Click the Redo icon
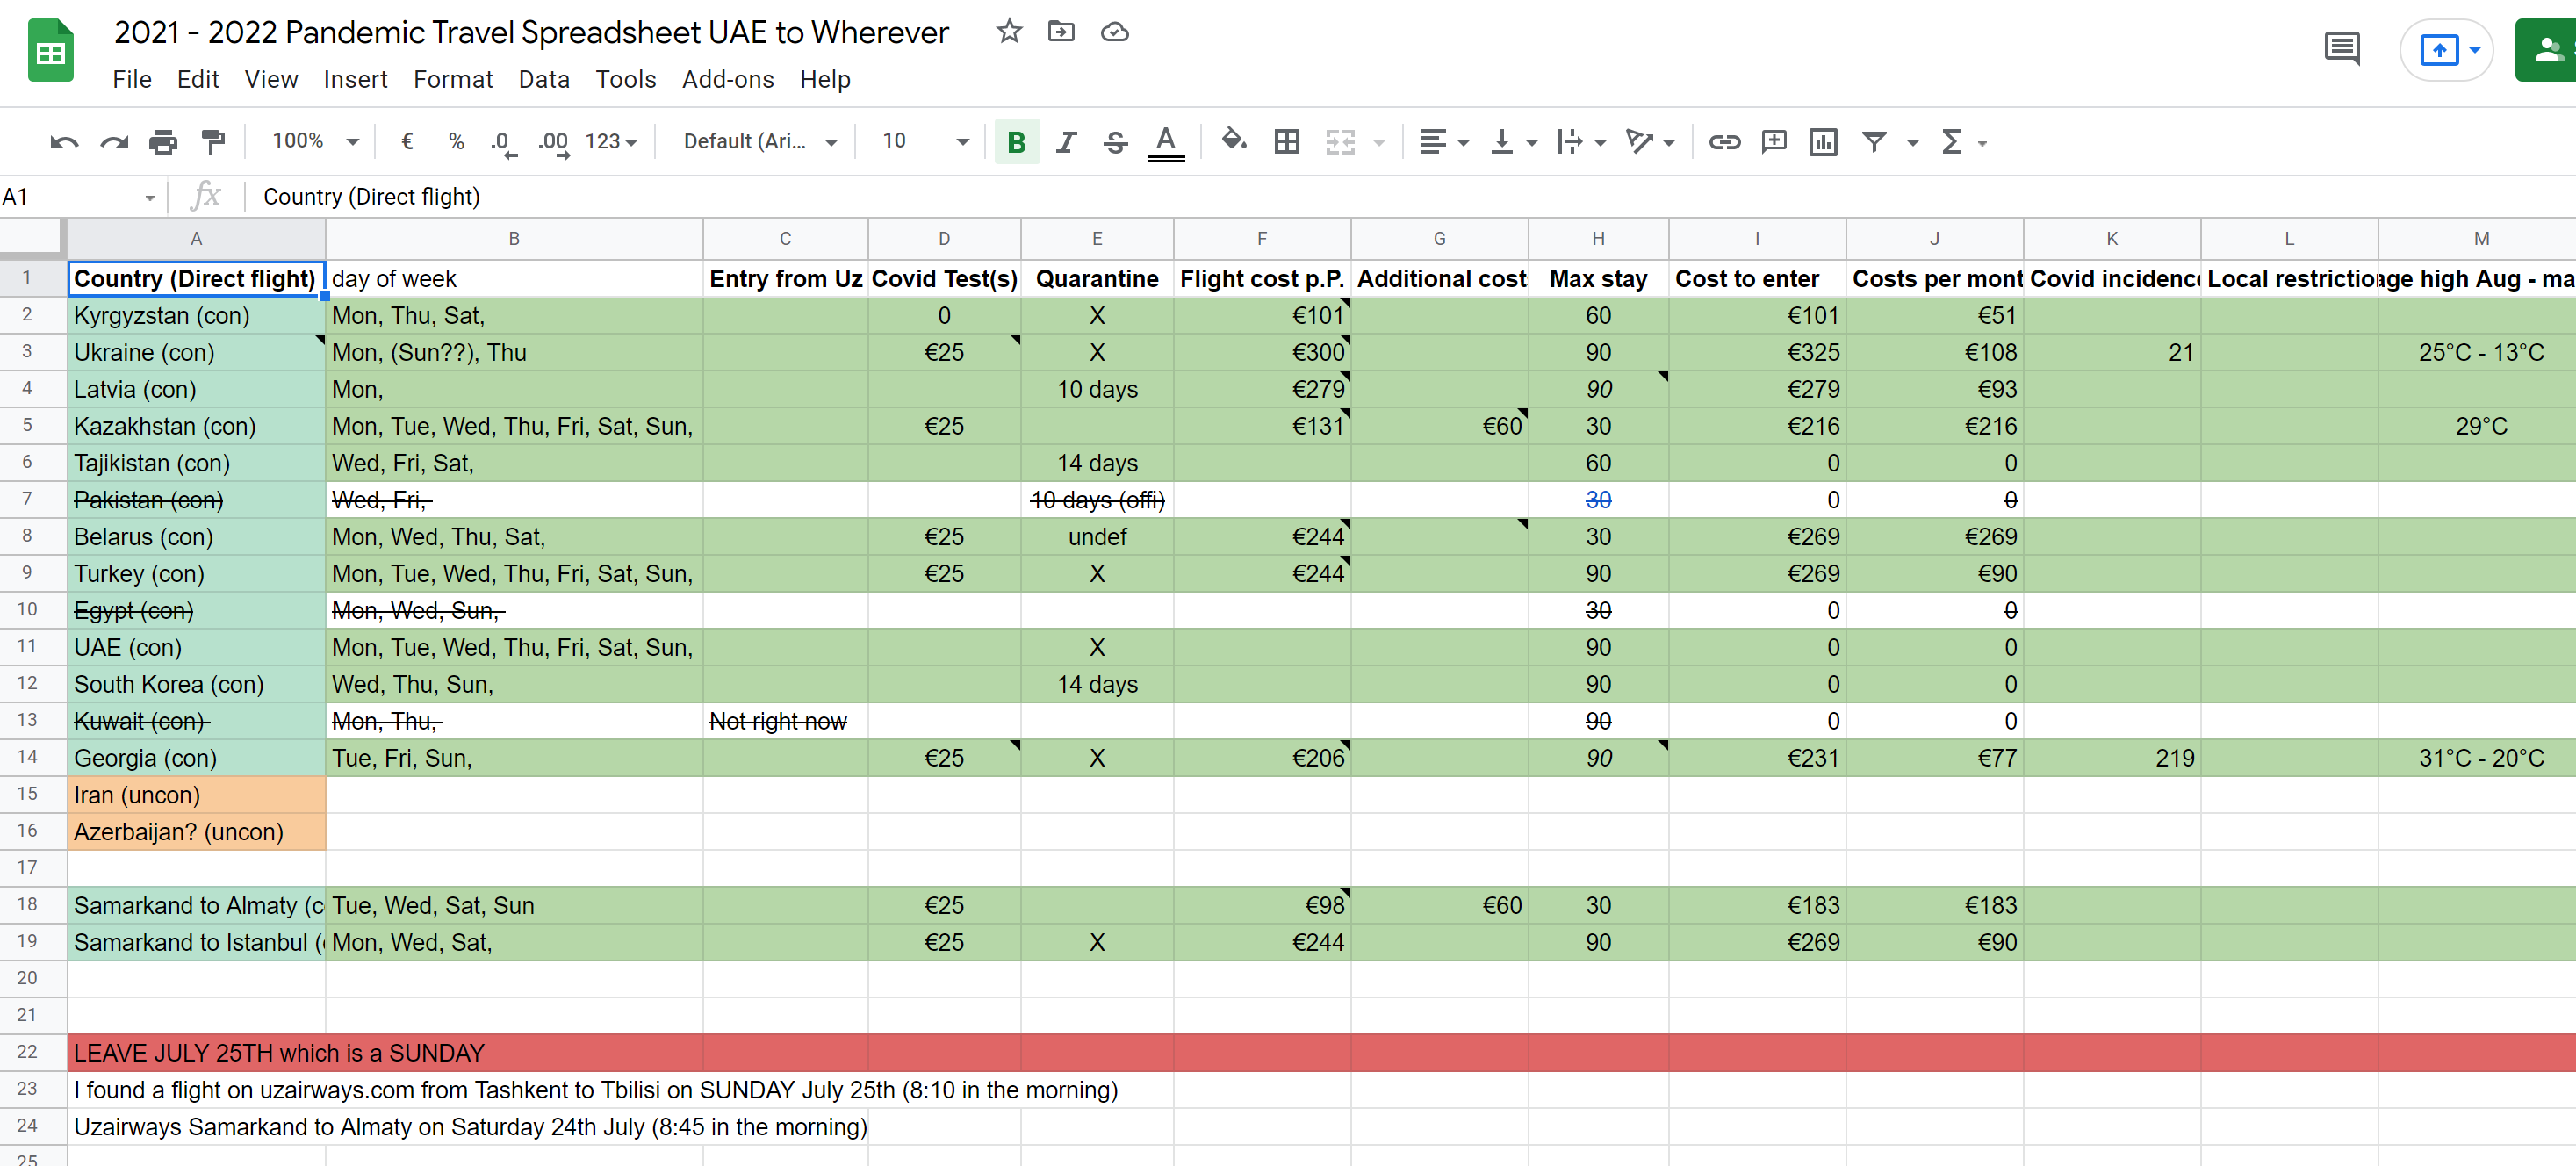 114,142
